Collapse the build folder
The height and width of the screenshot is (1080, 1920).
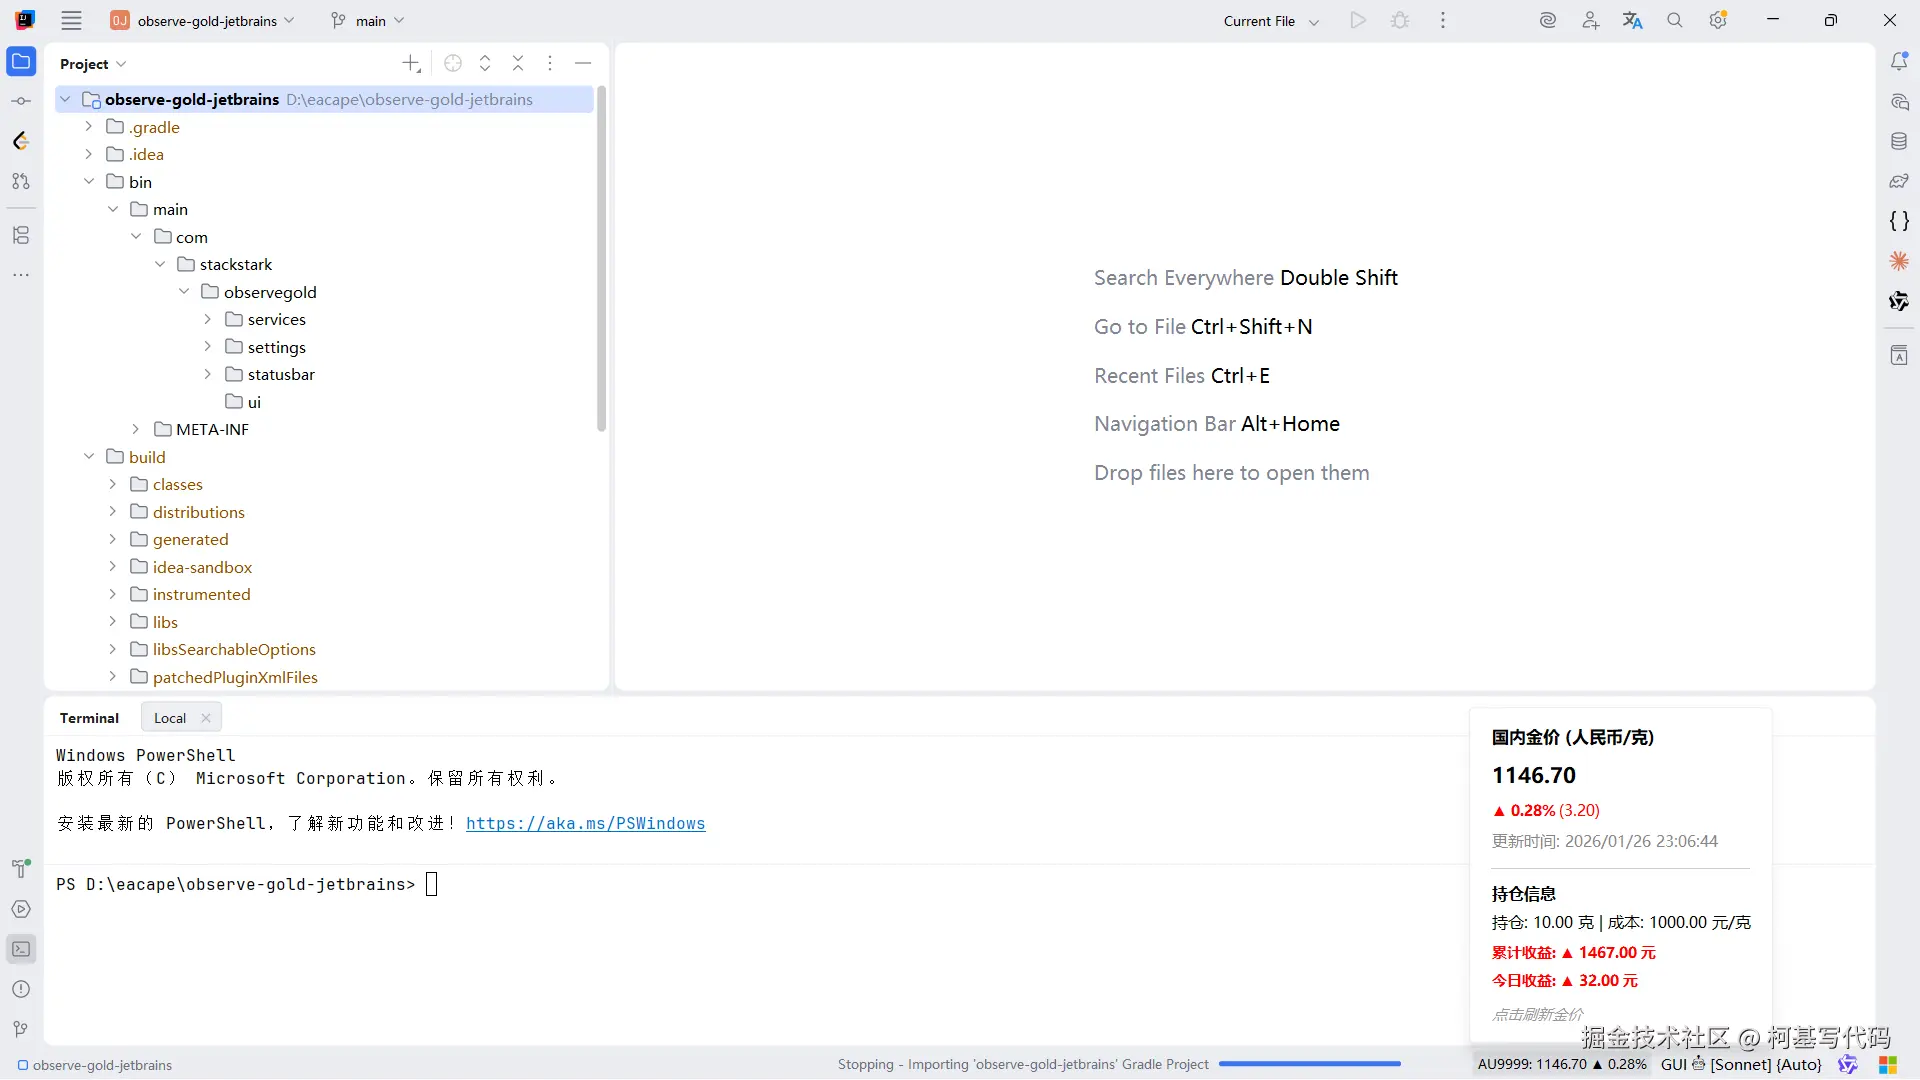[x=89, y=457]
